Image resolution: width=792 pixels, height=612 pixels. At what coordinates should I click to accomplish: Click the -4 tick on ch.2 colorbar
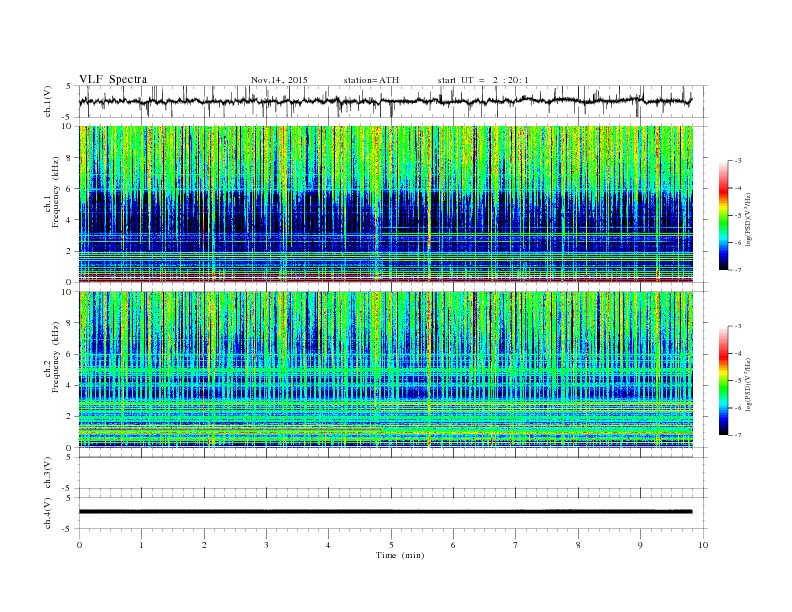pyautogui.click(x=737, y=353)
